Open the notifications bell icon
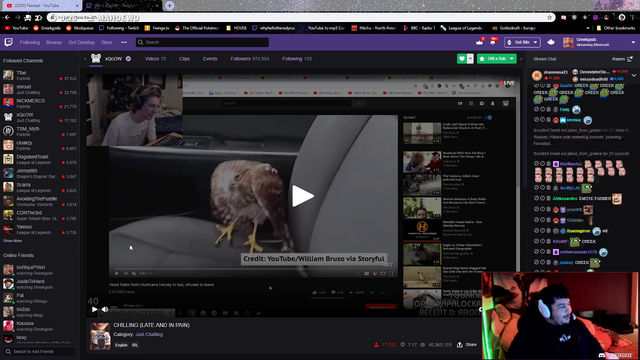The width and height of the screenshot is (640, 360). tap(493, 42)
